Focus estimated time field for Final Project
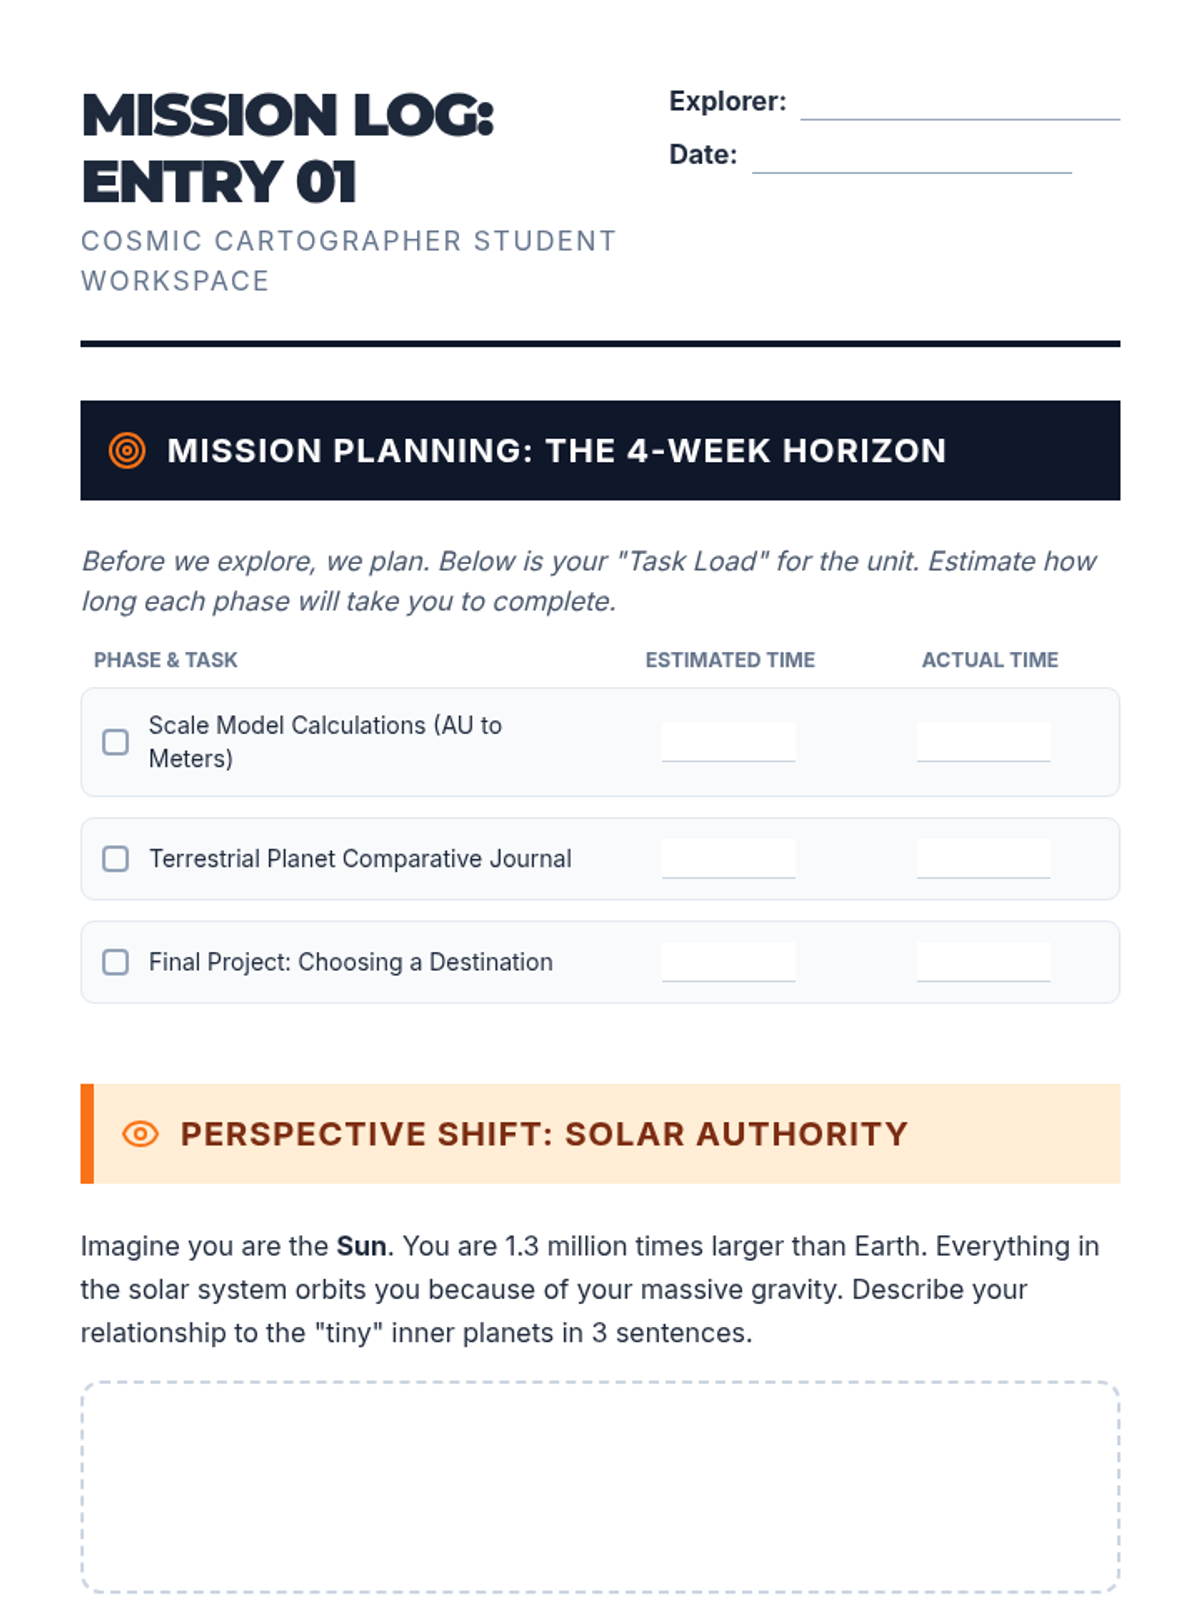The image size is (1200, 1600). (x=728, y=962)
